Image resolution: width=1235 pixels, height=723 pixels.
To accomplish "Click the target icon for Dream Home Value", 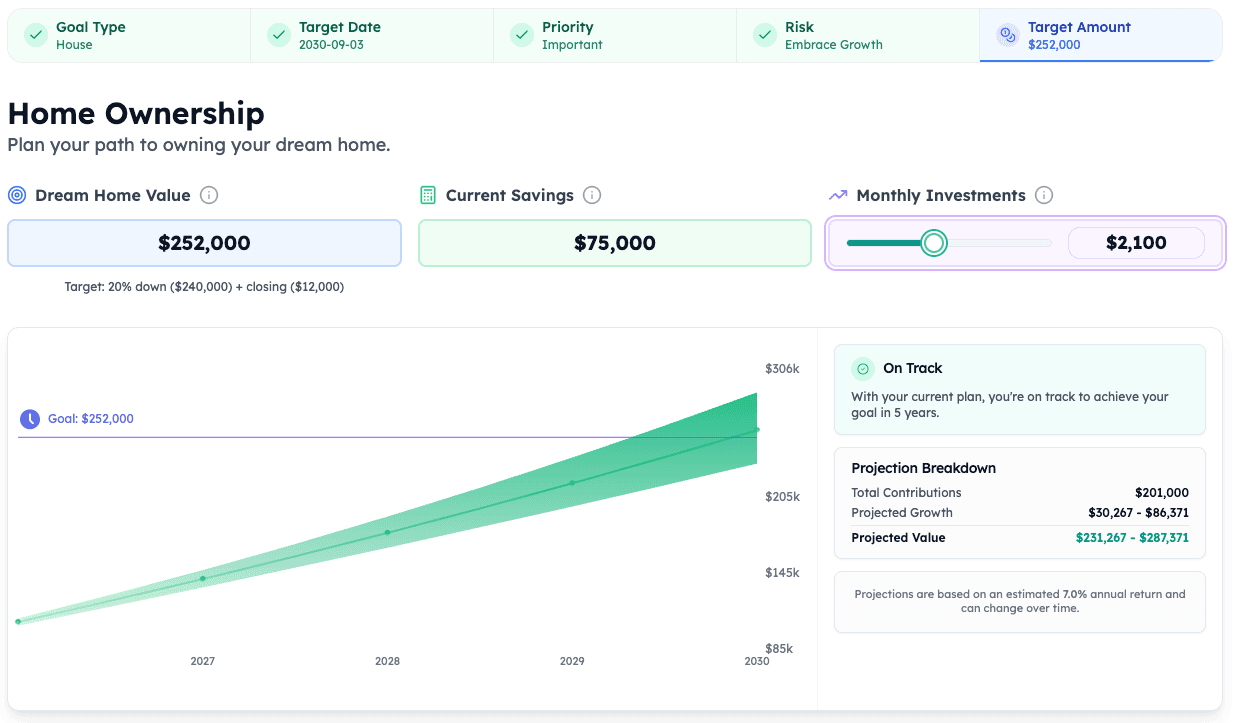I will 17,195.
